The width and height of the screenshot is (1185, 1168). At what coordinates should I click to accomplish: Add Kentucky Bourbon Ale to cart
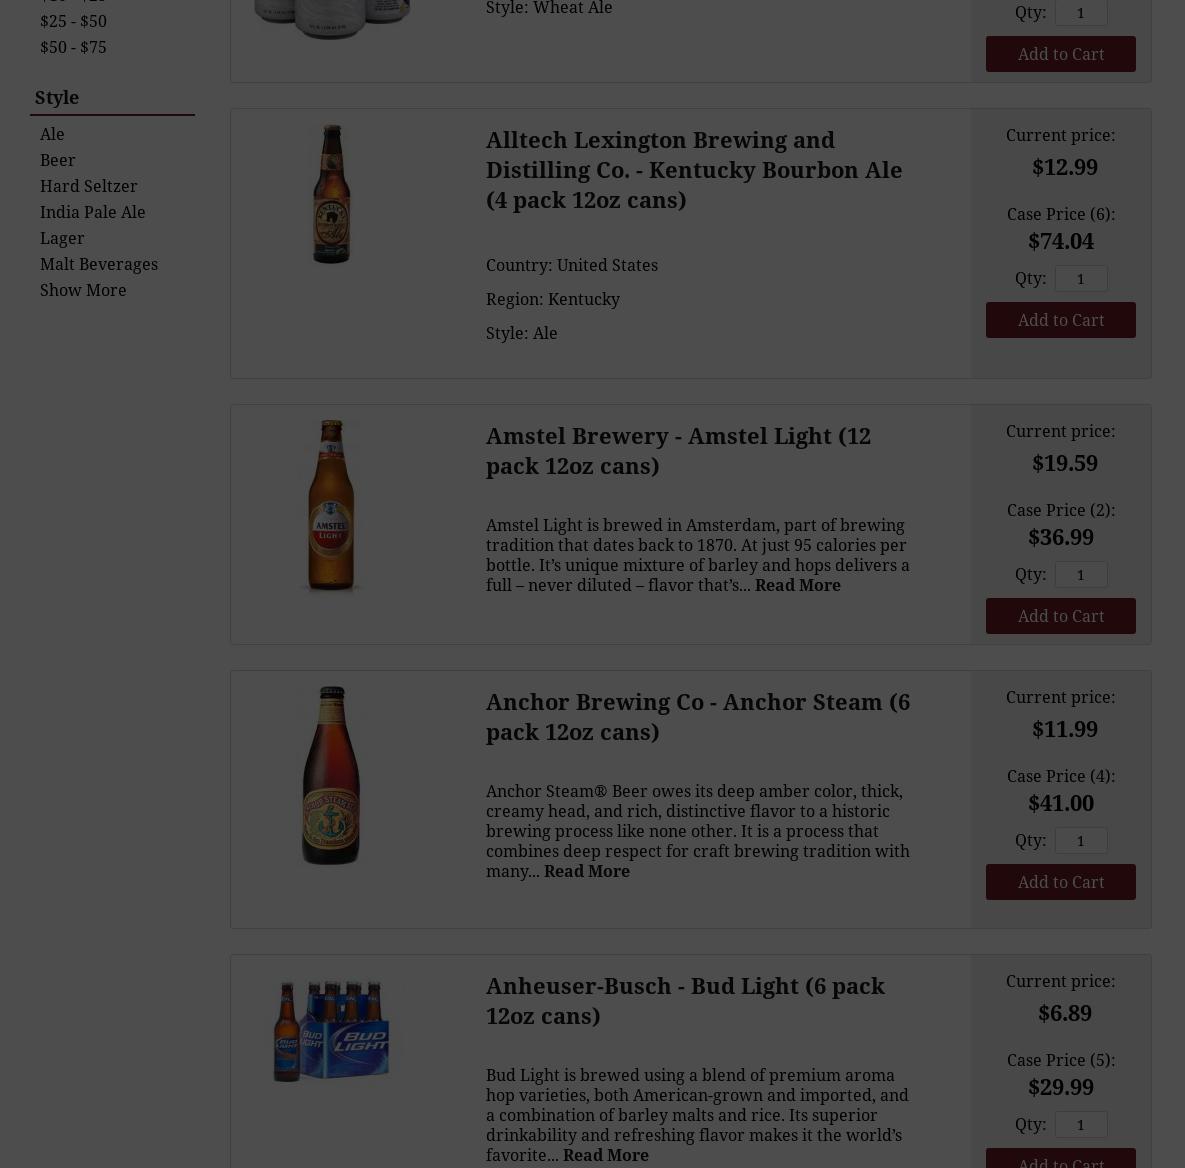pyautogui.click(x=1060, y=320)
